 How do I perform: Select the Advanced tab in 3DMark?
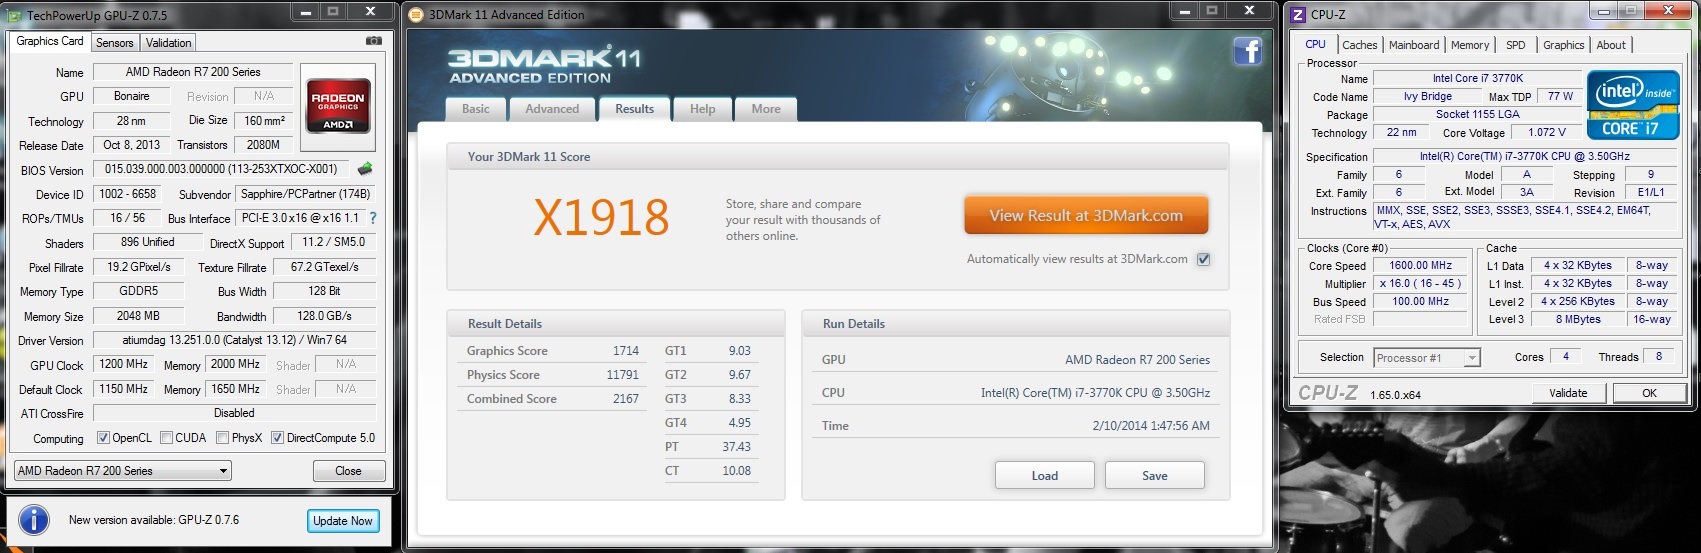point(552,109)
